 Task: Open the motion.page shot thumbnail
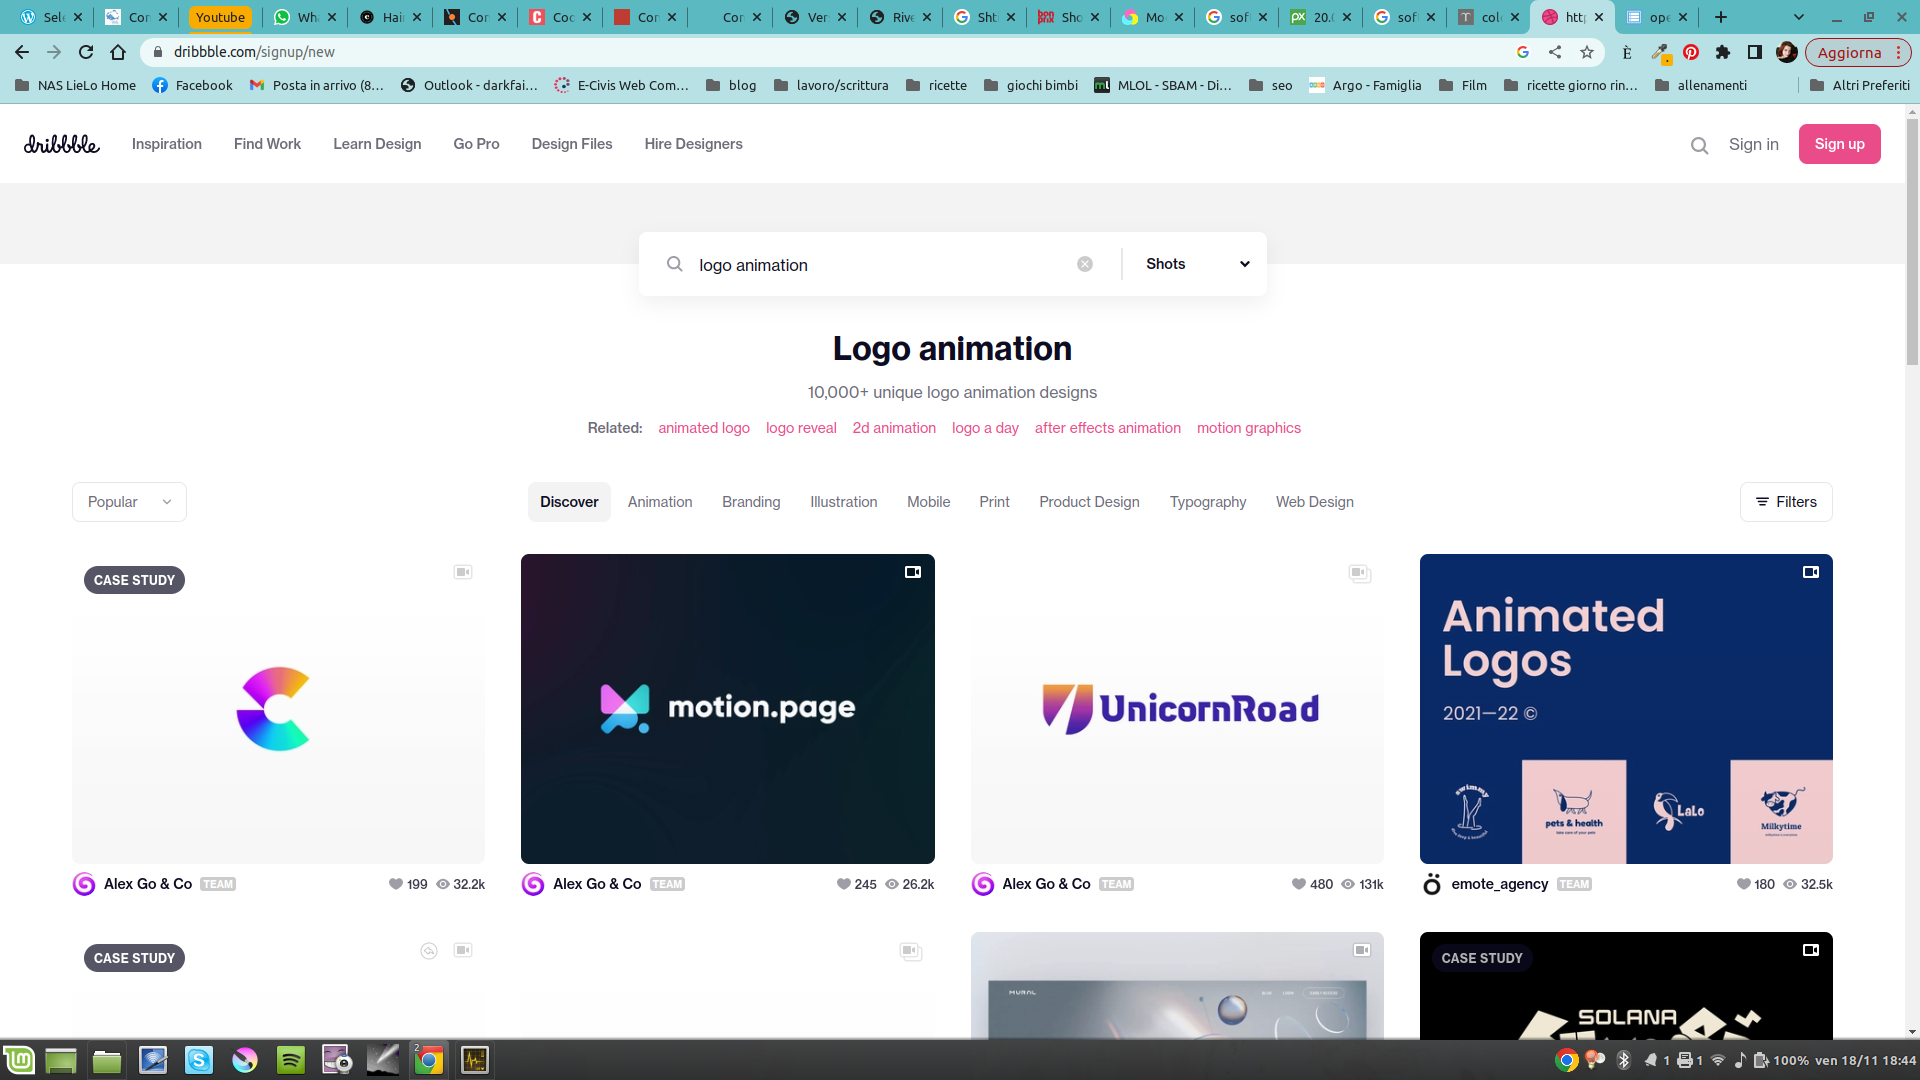728,709
